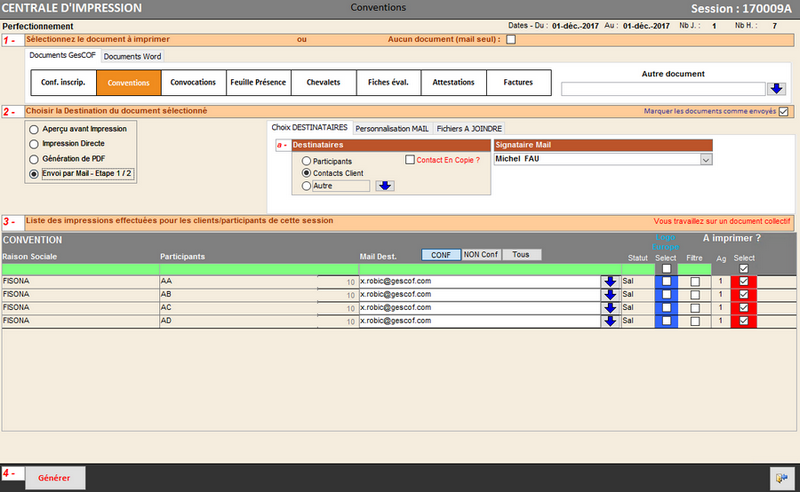Open the Autre document combo box

(x=663, y=89)
